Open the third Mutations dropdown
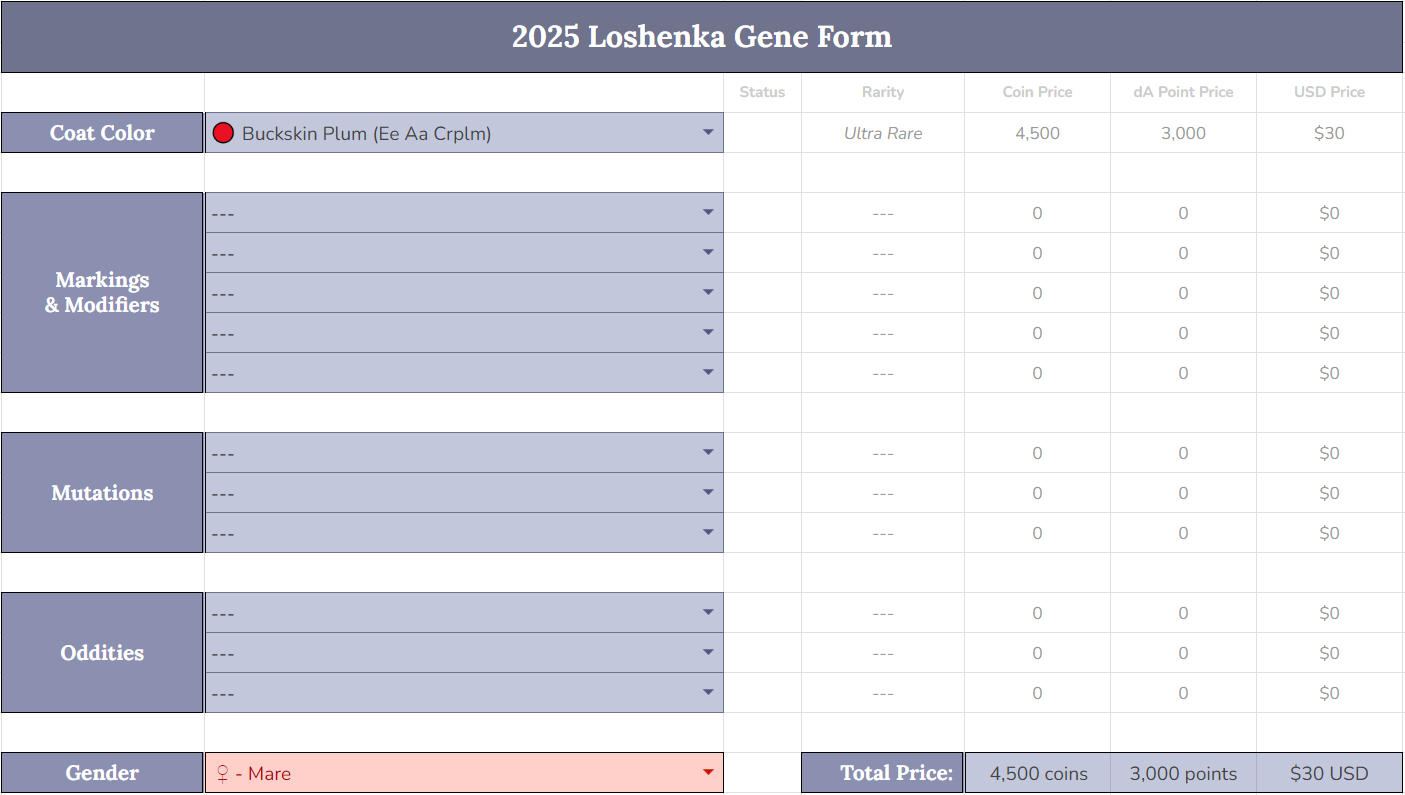This screenshot has width=1405, height=795. (x=708, y=532)
